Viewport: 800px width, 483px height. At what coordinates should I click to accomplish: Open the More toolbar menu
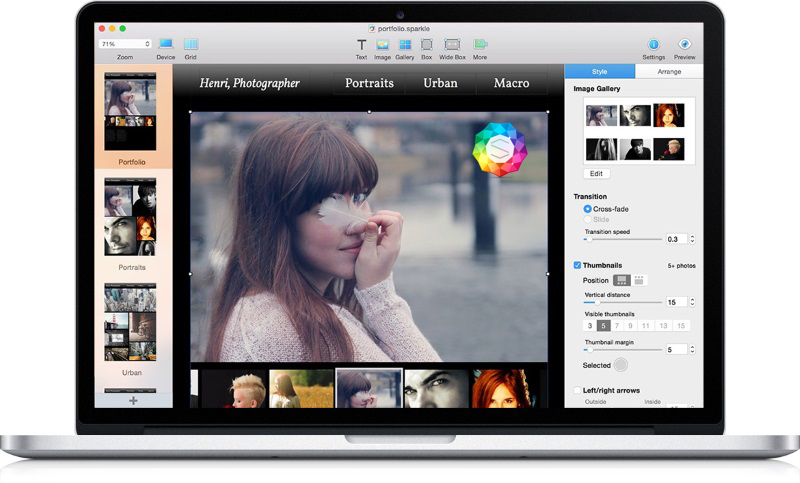(x=480, y=45)
